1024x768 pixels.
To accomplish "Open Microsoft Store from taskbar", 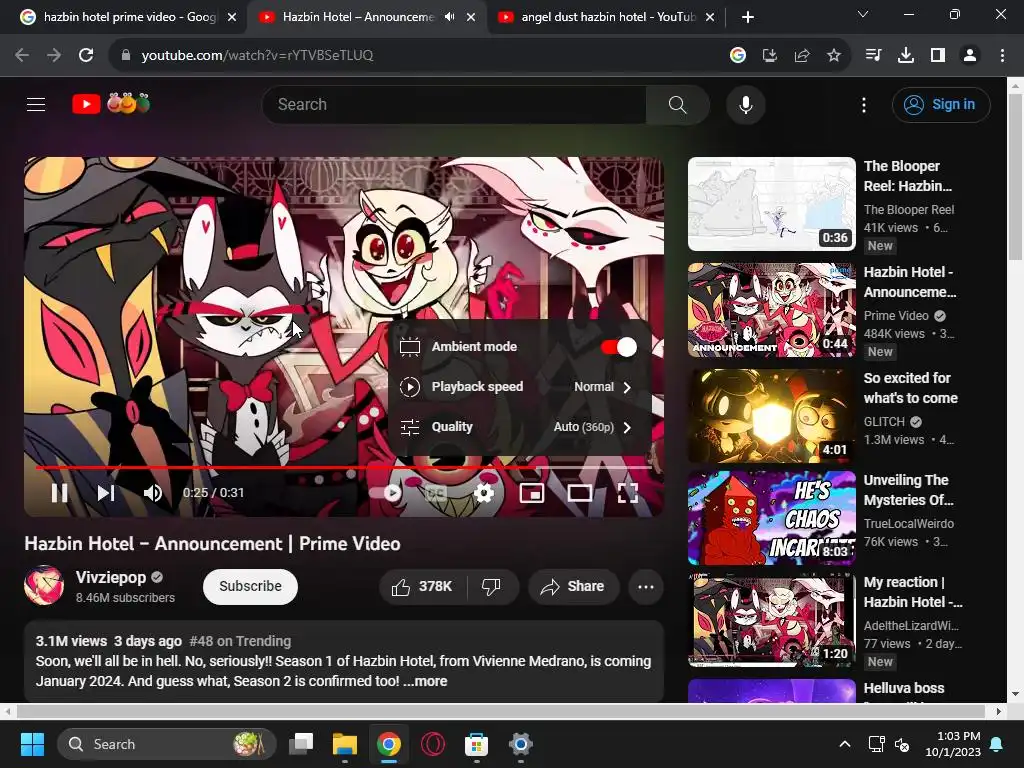I will coord(476,744).
